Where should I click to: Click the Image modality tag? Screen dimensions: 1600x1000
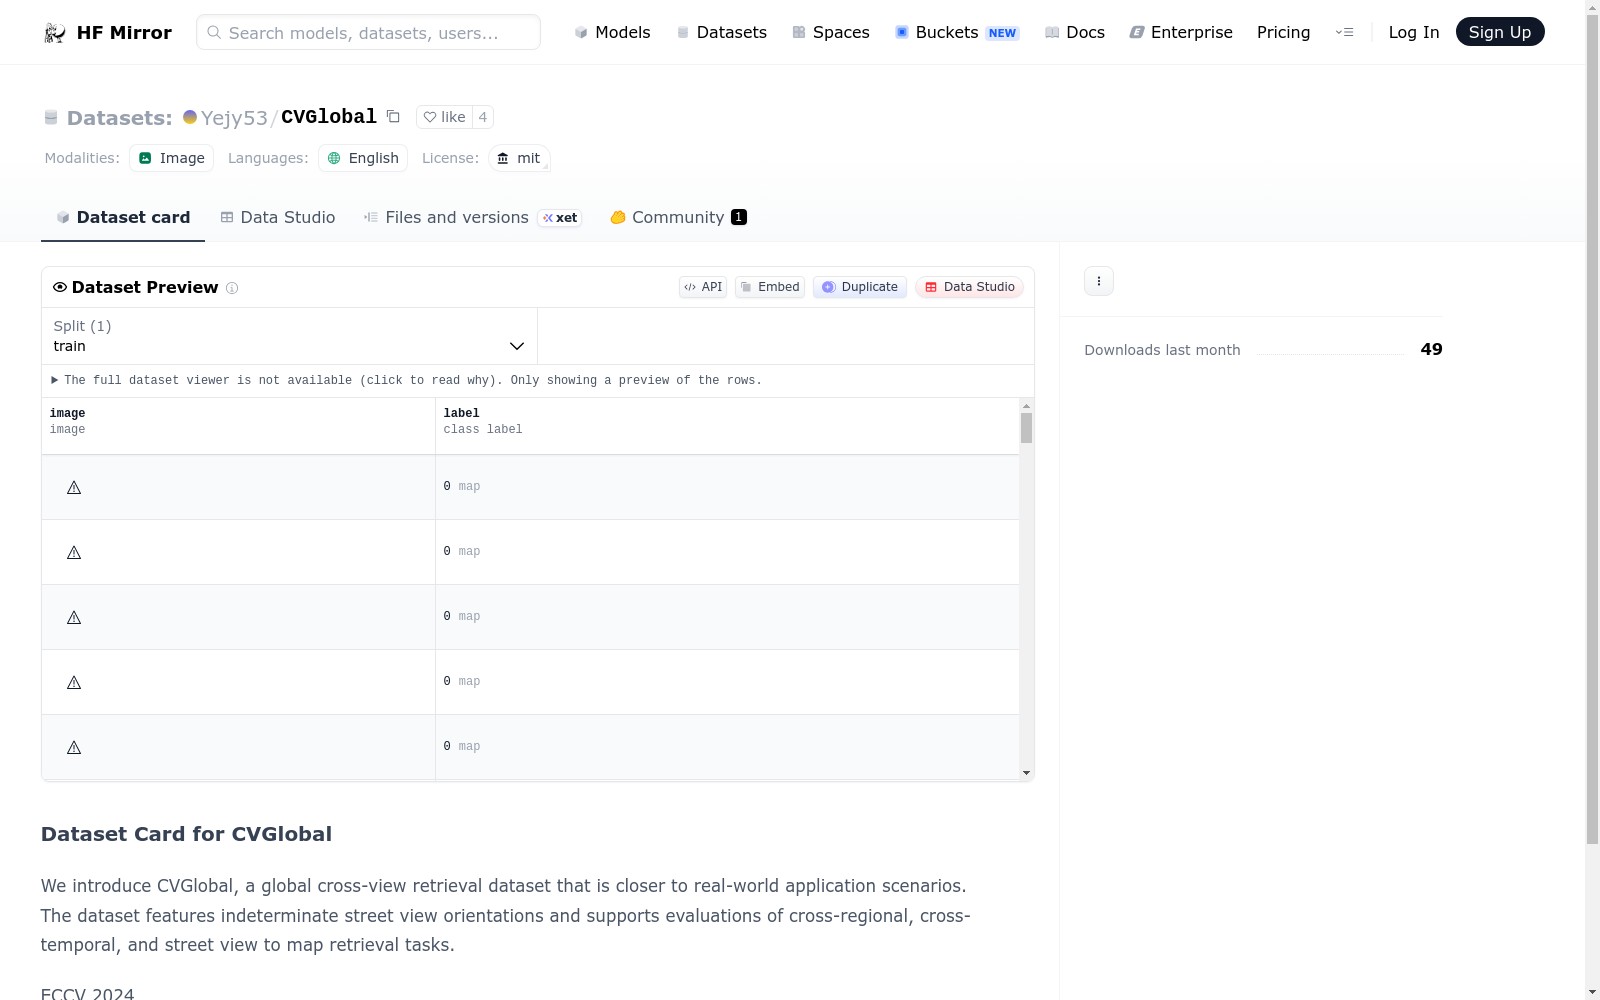171,158
